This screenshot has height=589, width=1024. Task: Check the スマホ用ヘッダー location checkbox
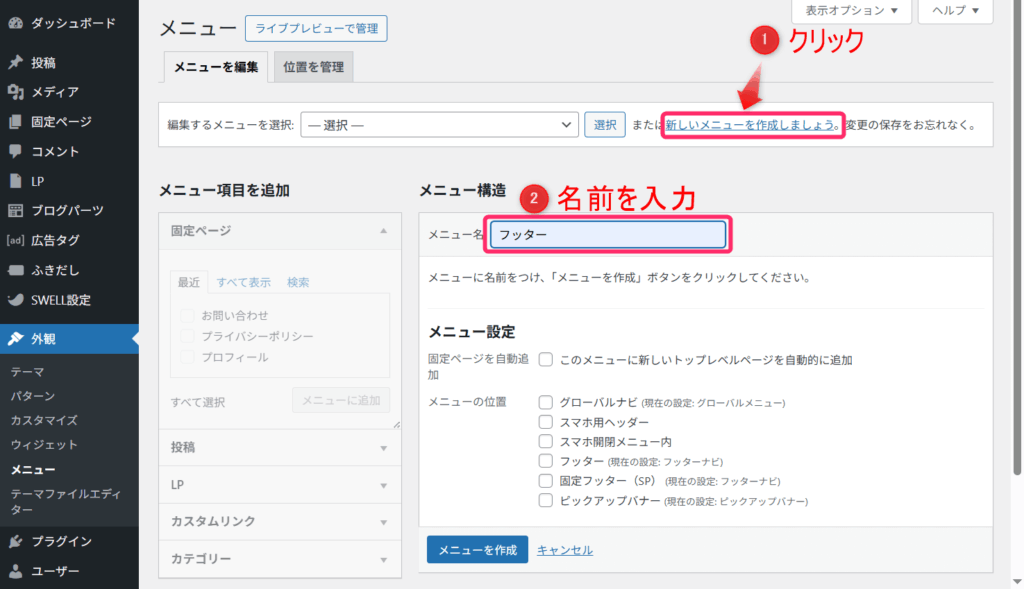point(546,422)
